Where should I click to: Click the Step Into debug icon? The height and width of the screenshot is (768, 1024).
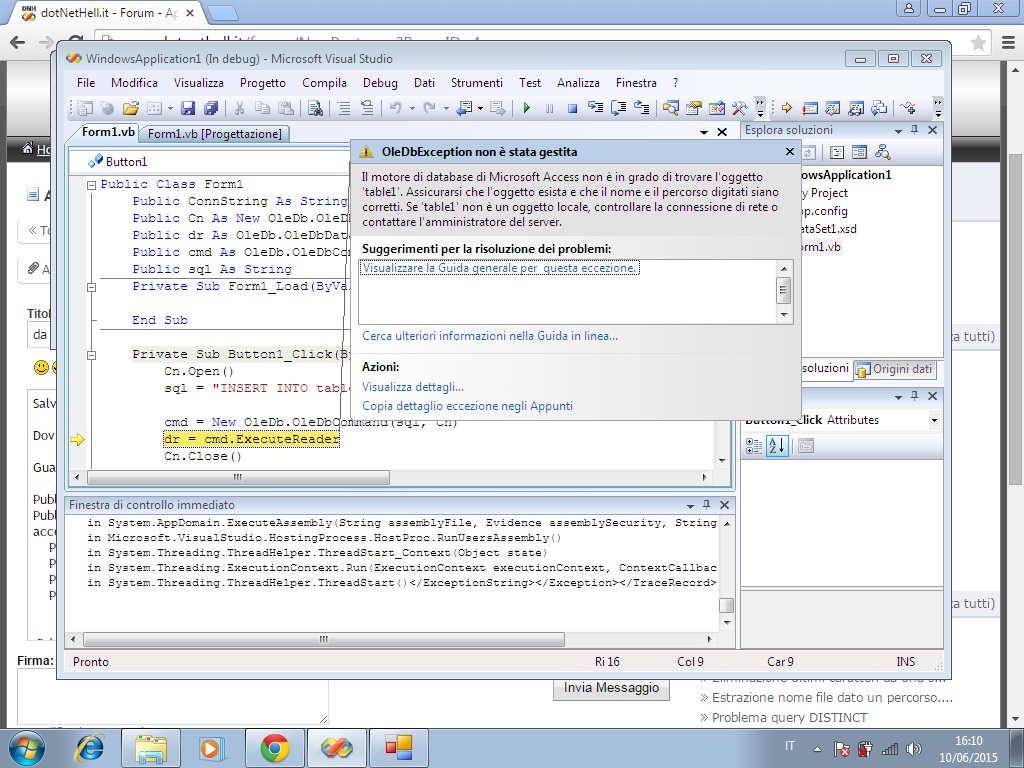(595, 108)
